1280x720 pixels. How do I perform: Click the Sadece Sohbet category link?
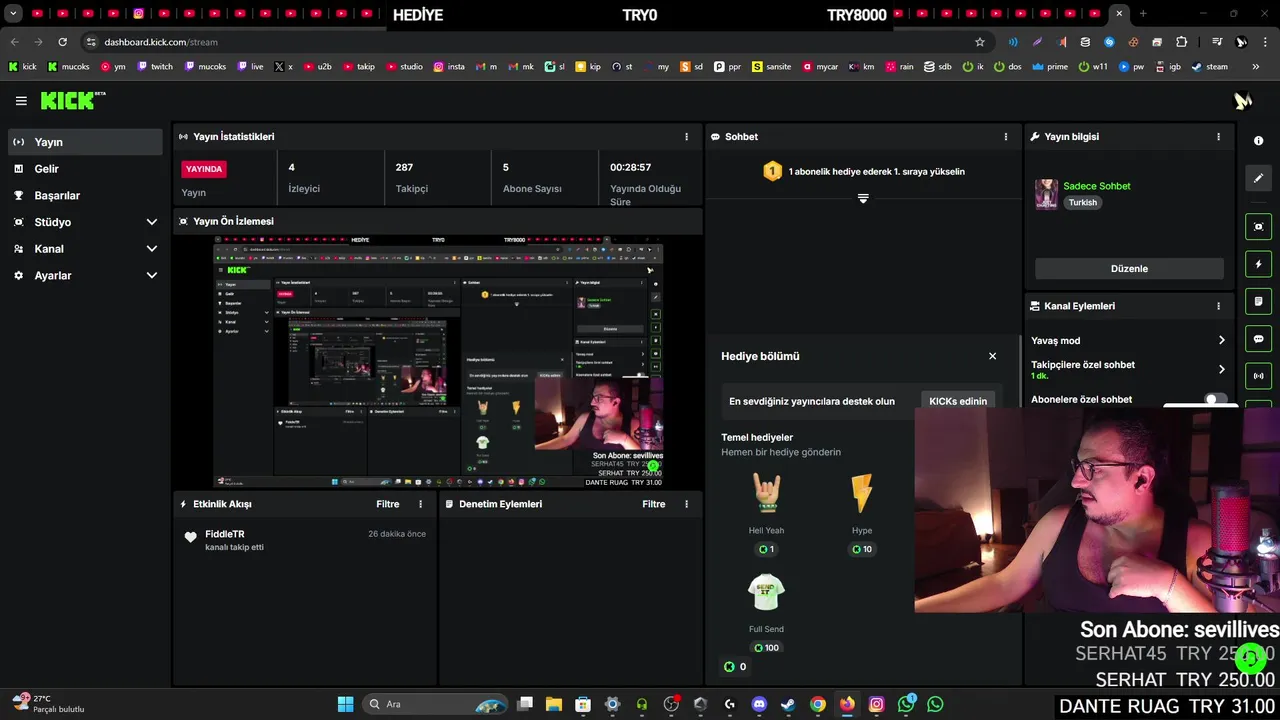pos(1097,186)
